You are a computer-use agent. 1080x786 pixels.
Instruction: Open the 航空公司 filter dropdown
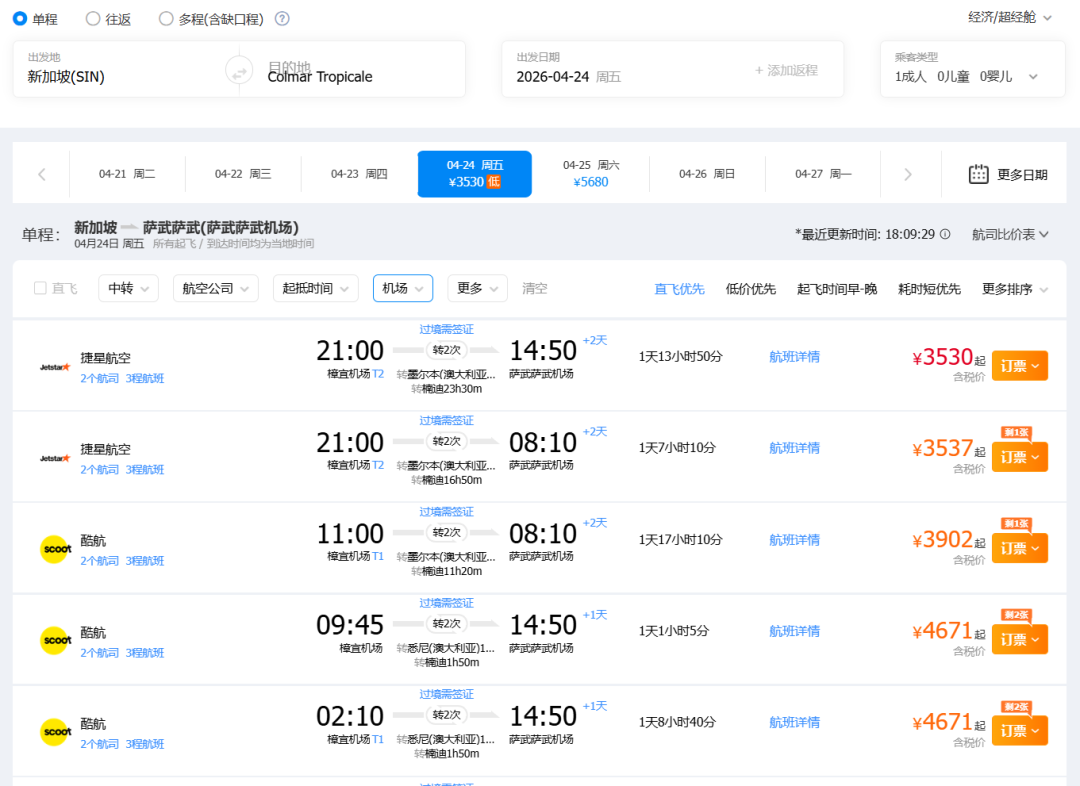(215, 288)
